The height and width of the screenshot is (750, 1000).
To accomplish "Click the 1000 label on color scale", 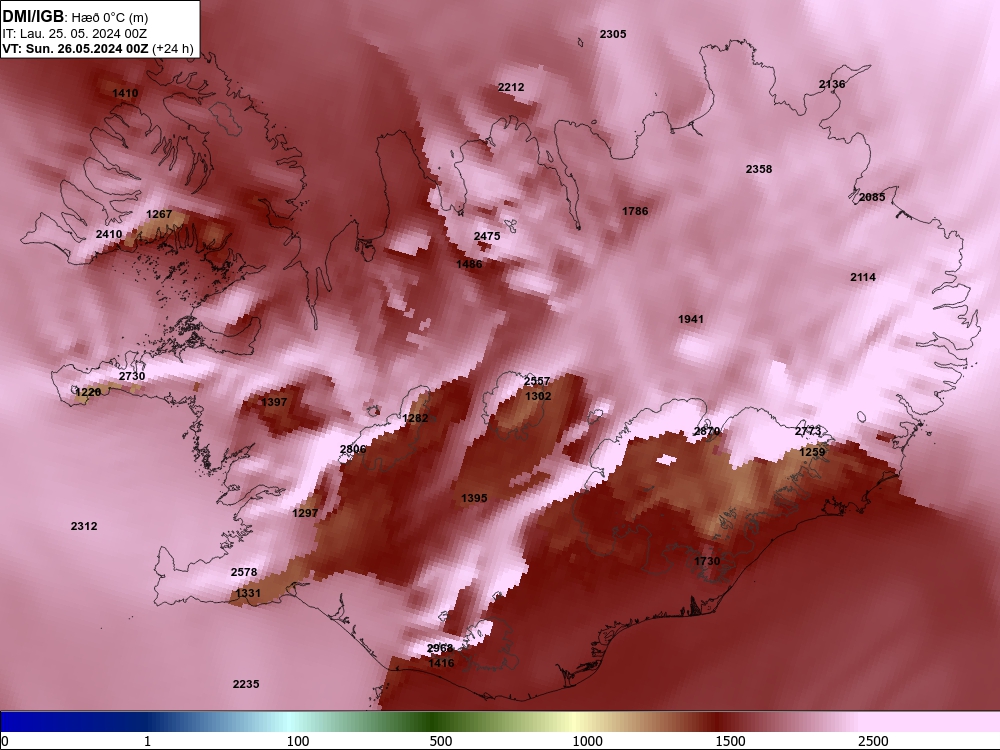I will pyautogui.click(x=587, y=741).
